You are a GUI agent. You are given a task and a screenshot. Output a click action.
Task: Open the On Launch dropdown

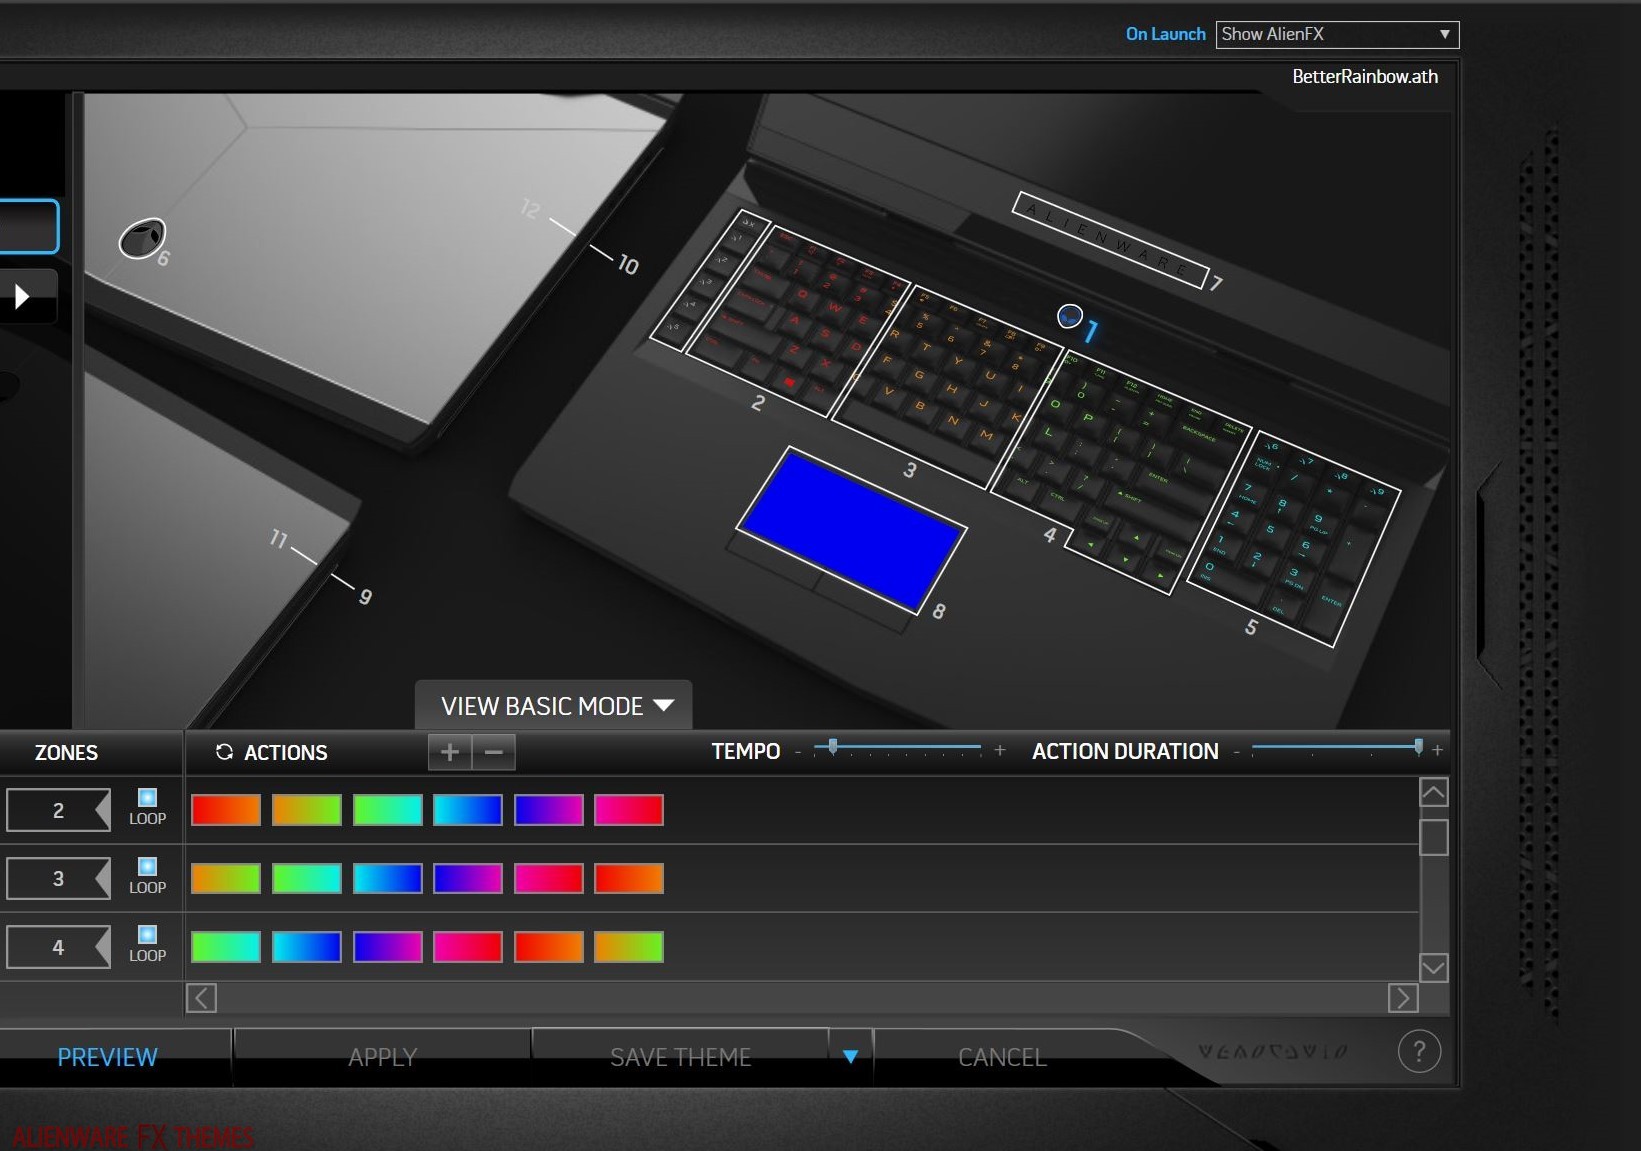click(x=1337, y=34)
